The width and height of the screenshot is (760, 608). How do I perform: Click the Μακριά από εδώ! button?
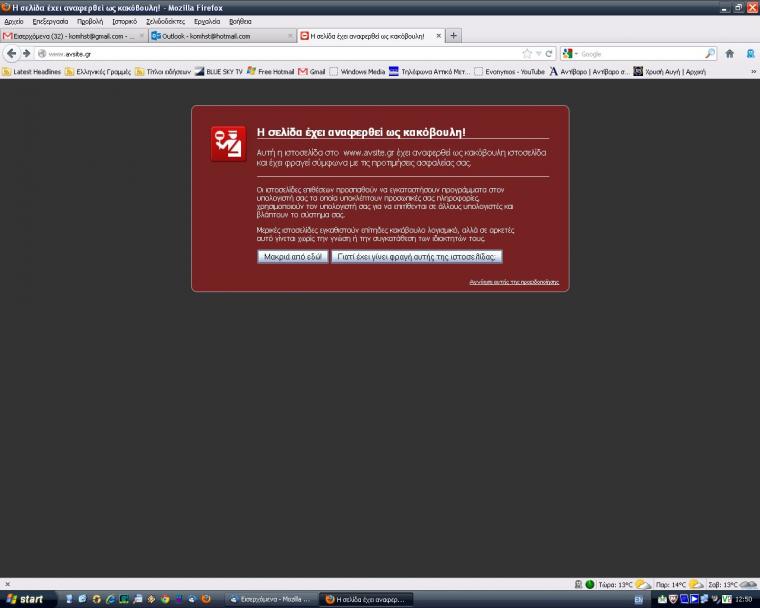293,256
